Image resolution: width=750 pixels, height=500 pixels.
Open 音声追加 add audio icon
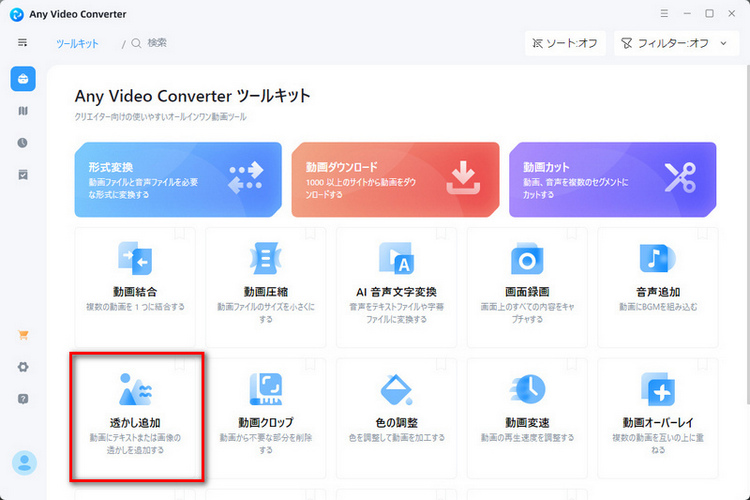tap(658, 258)
